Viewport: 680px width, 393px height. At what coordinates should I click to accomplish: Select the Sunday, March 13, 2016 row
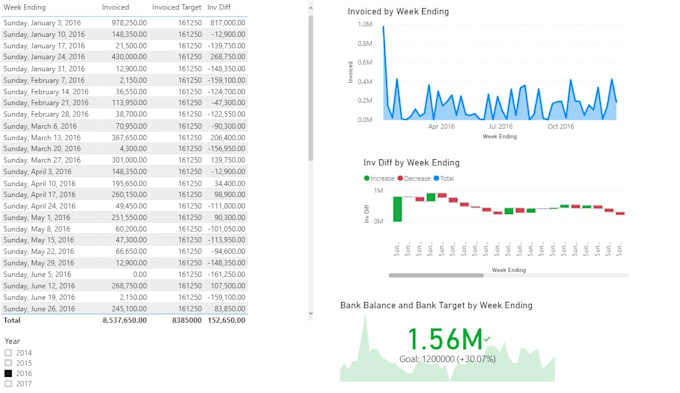[124, 138]
